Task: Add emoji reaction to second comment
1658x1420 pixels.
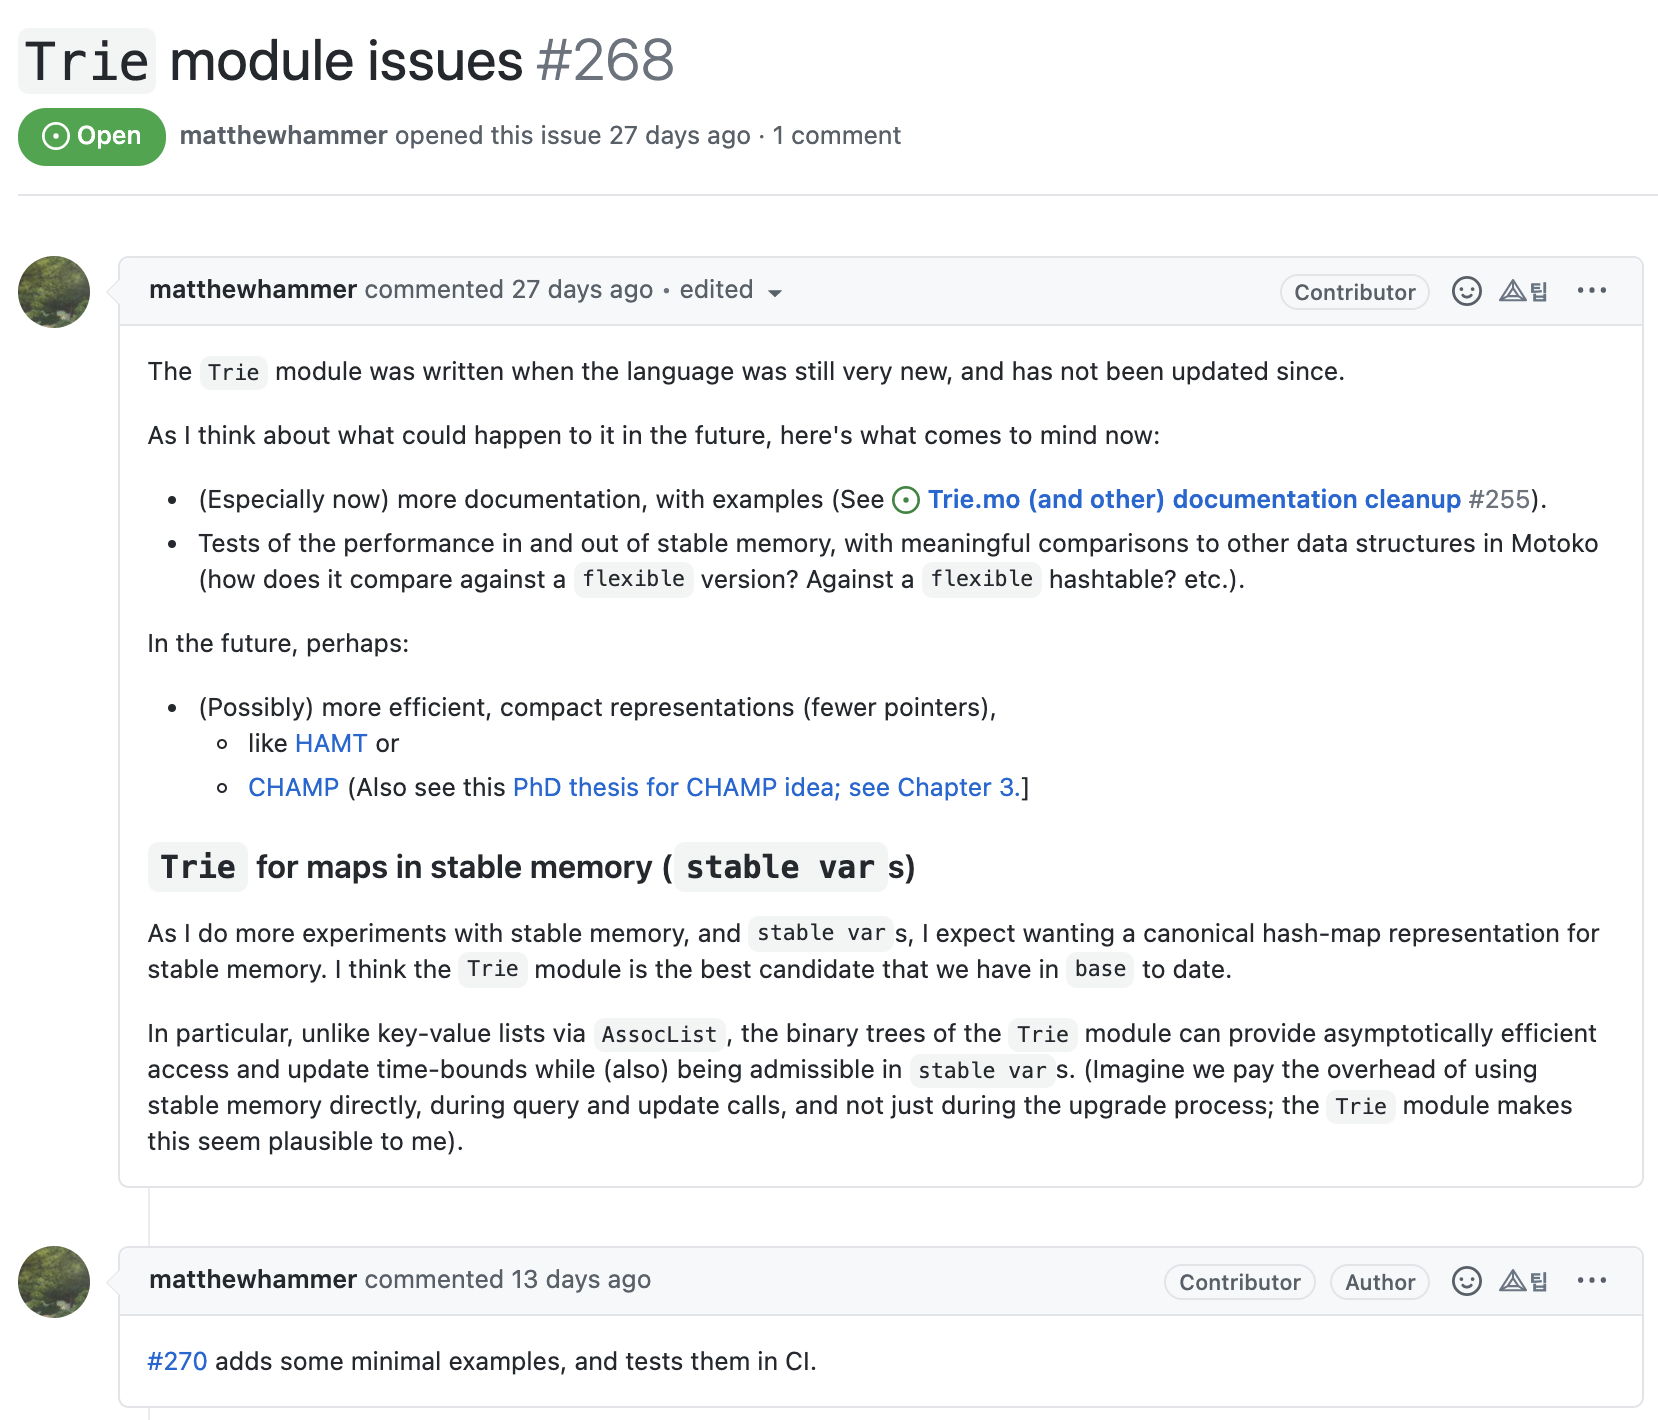Action: point(1466,1281)
